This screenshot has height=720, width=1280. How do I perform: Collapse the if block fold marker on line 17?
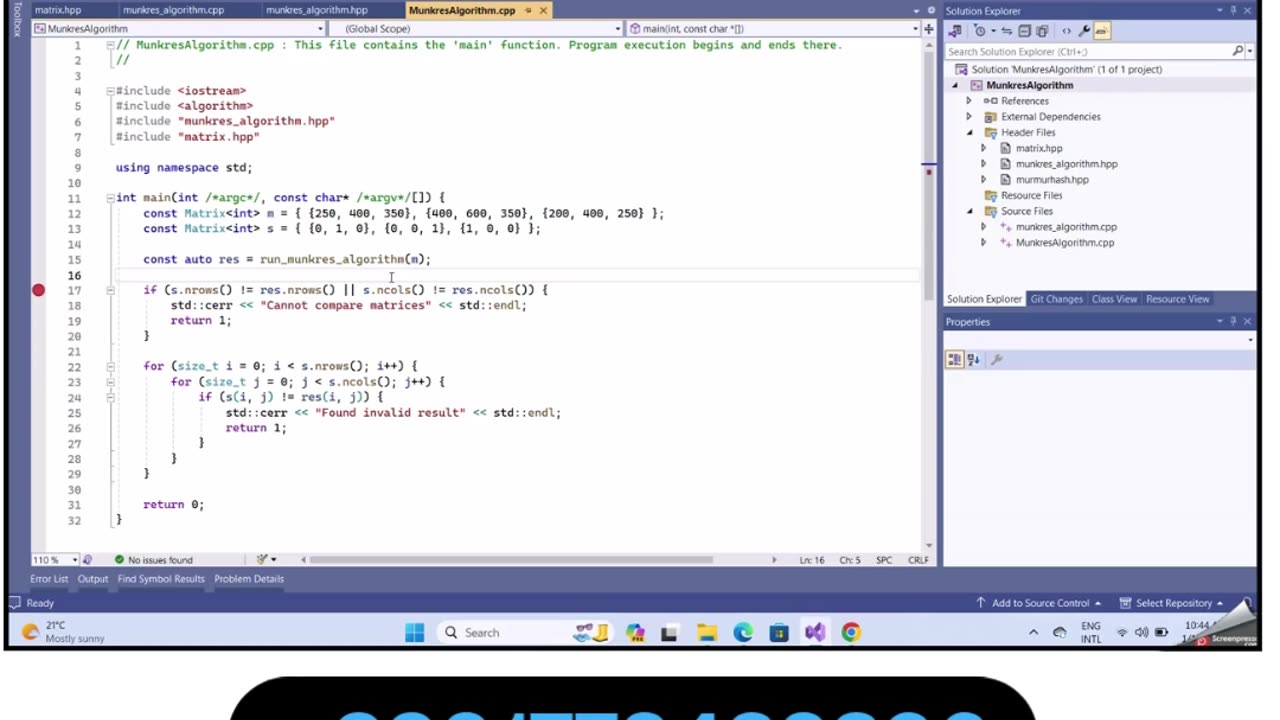[110, 290]
